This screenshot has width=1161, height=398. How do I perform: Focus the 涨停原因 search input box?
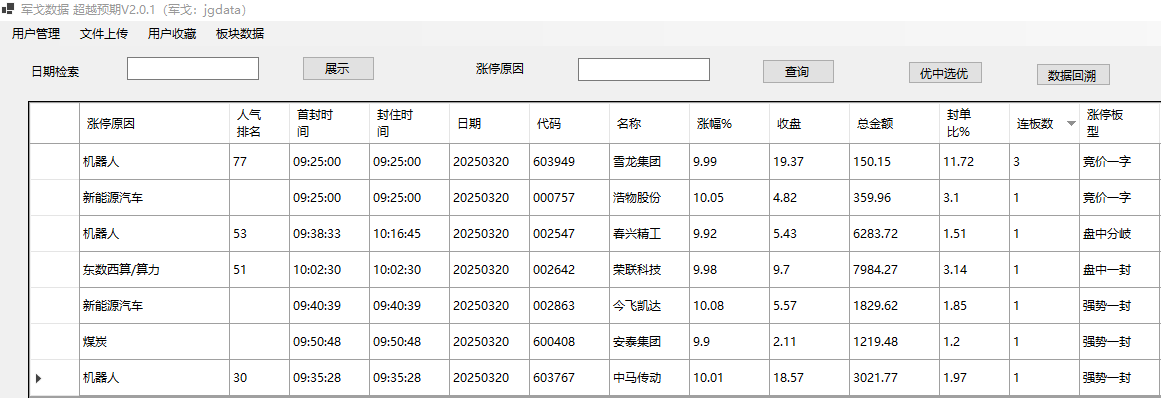644,70
